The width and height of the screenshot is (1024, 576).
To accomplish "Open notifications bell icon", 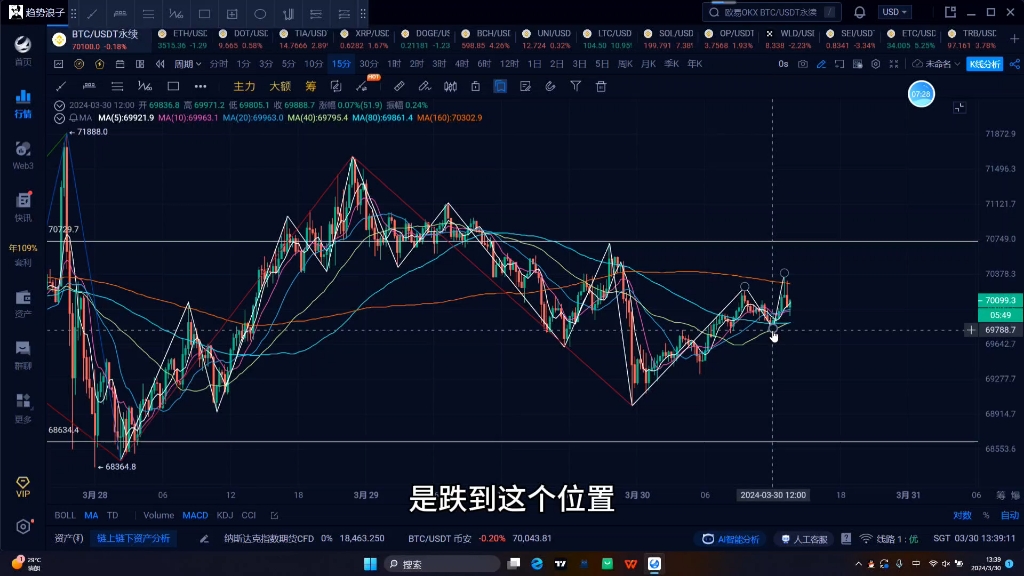I will pyautogui.click(x=859, y=12).
